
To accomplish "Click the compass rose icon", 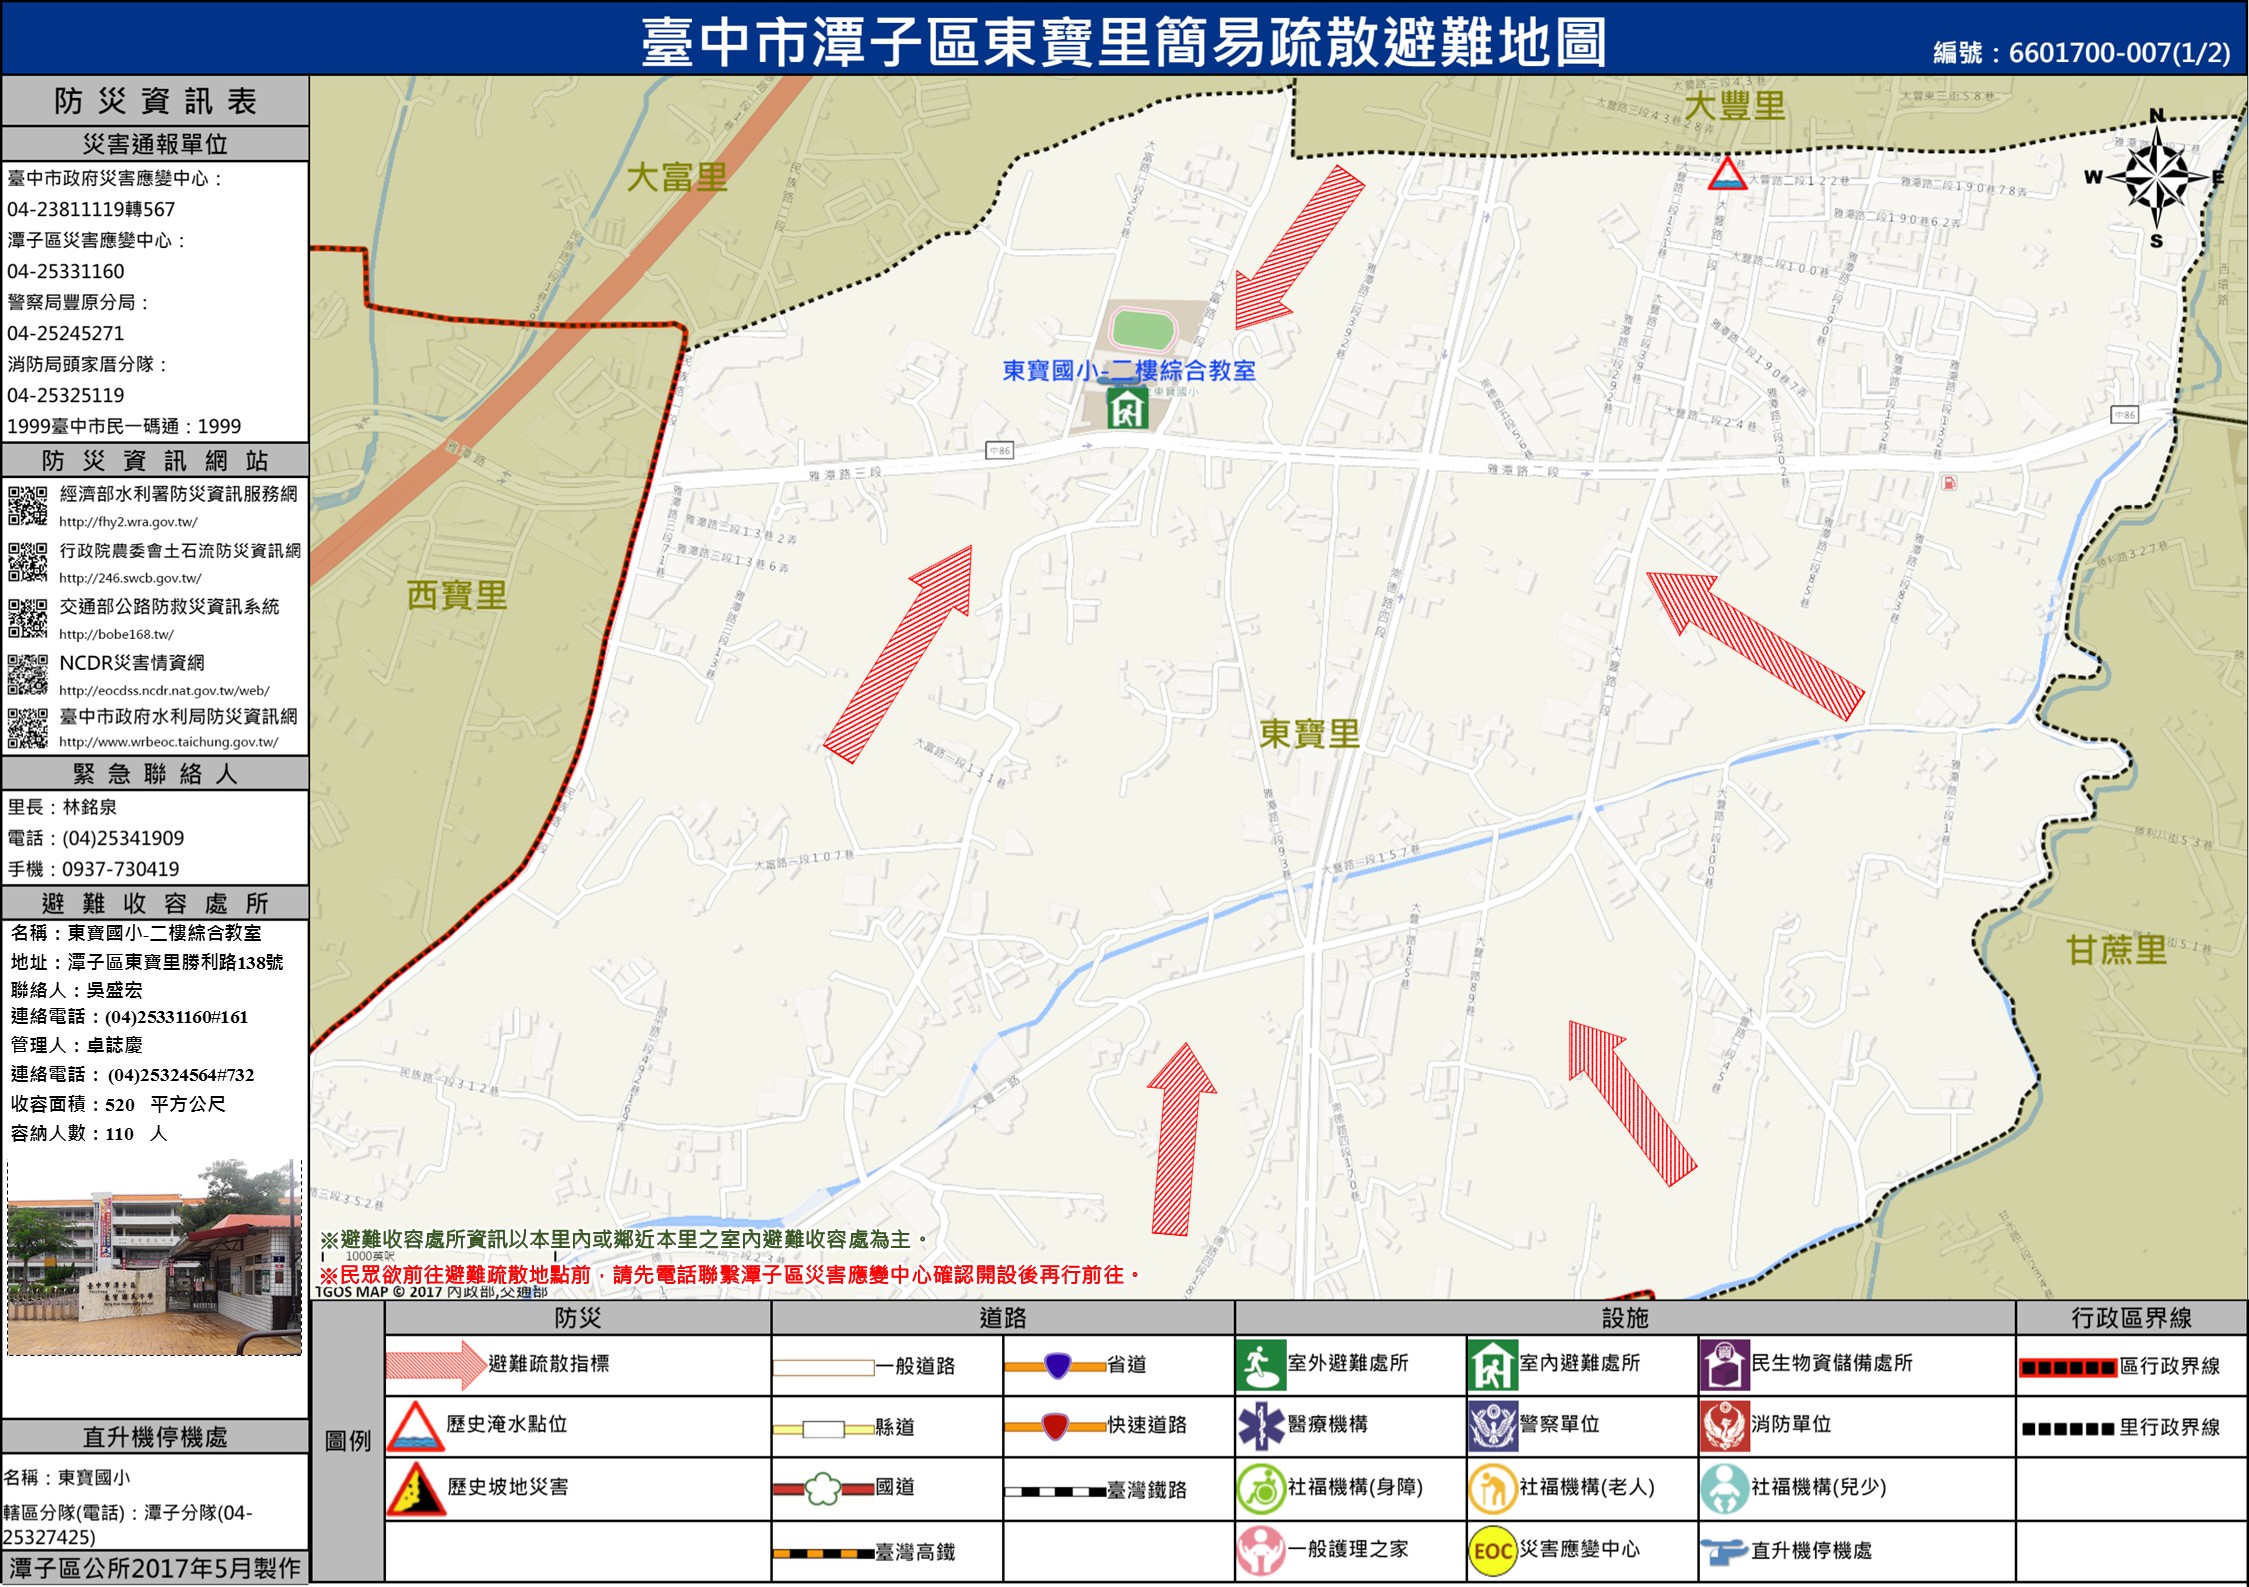I will click(x=2156, y=179).
